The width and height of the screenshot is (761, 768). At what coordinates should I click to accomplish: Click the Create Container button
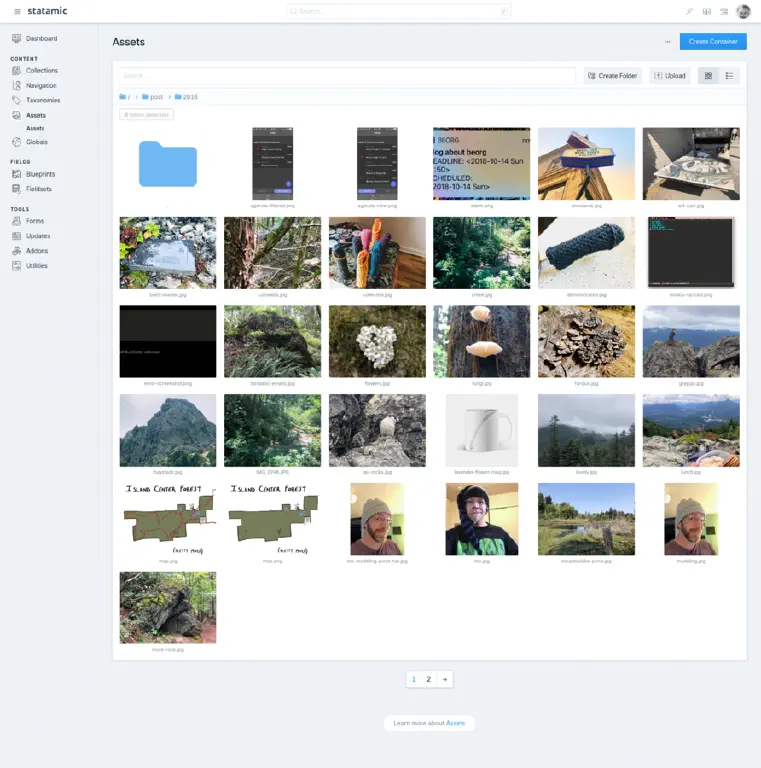click(713, 42)
